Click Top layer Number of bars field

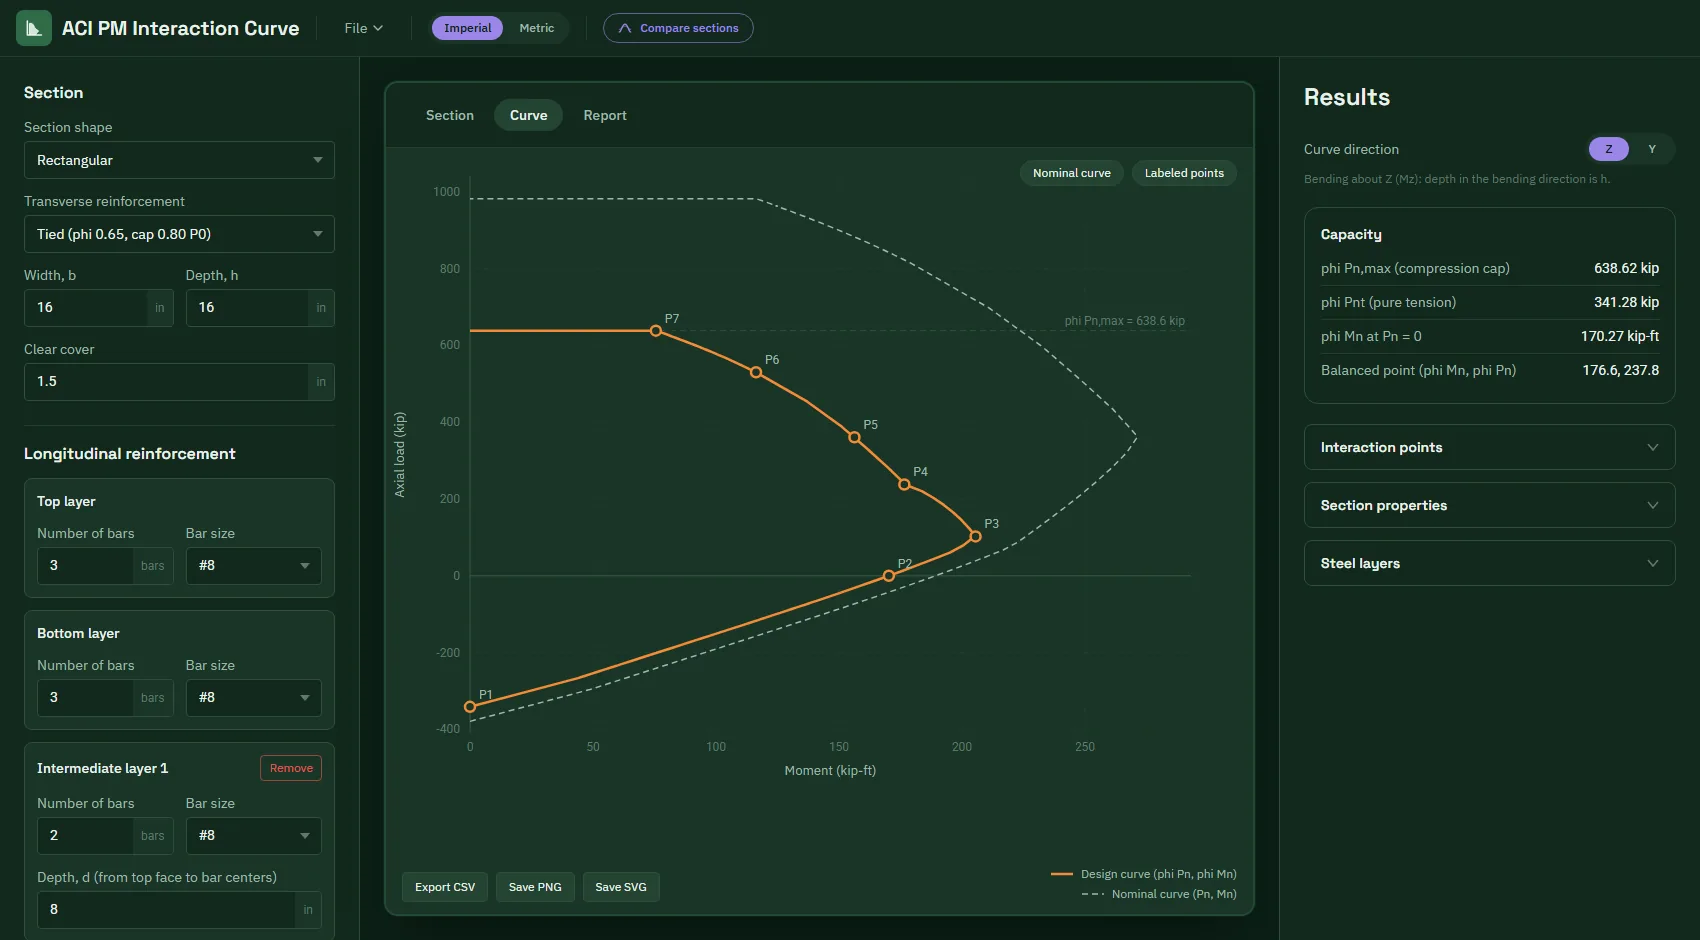point(85,566)
